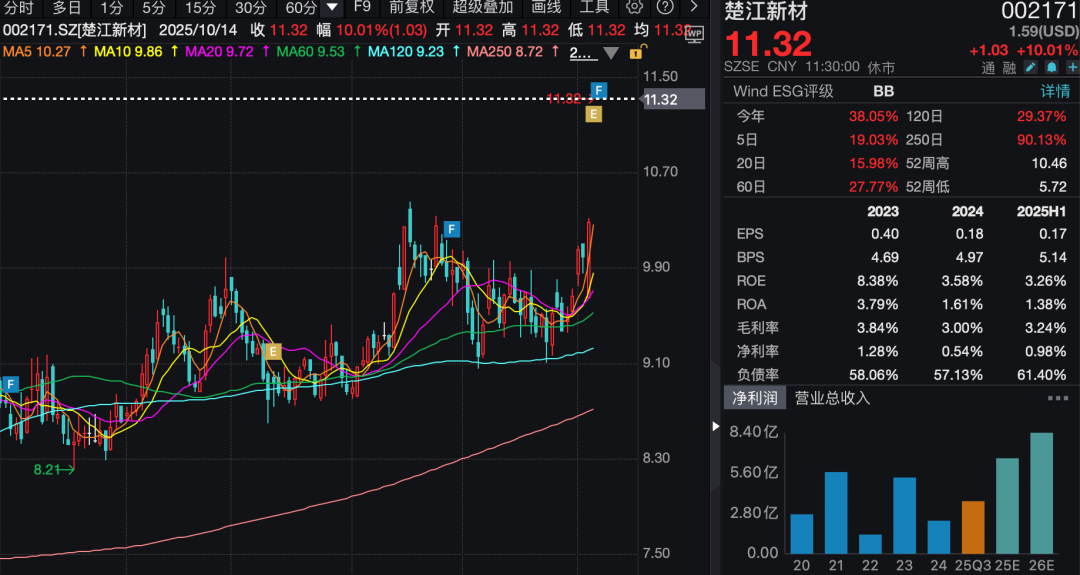Screen dimensions: 1080x575
Task: Click the yellow E marker below price line
Action: click(x=593, y=114)
